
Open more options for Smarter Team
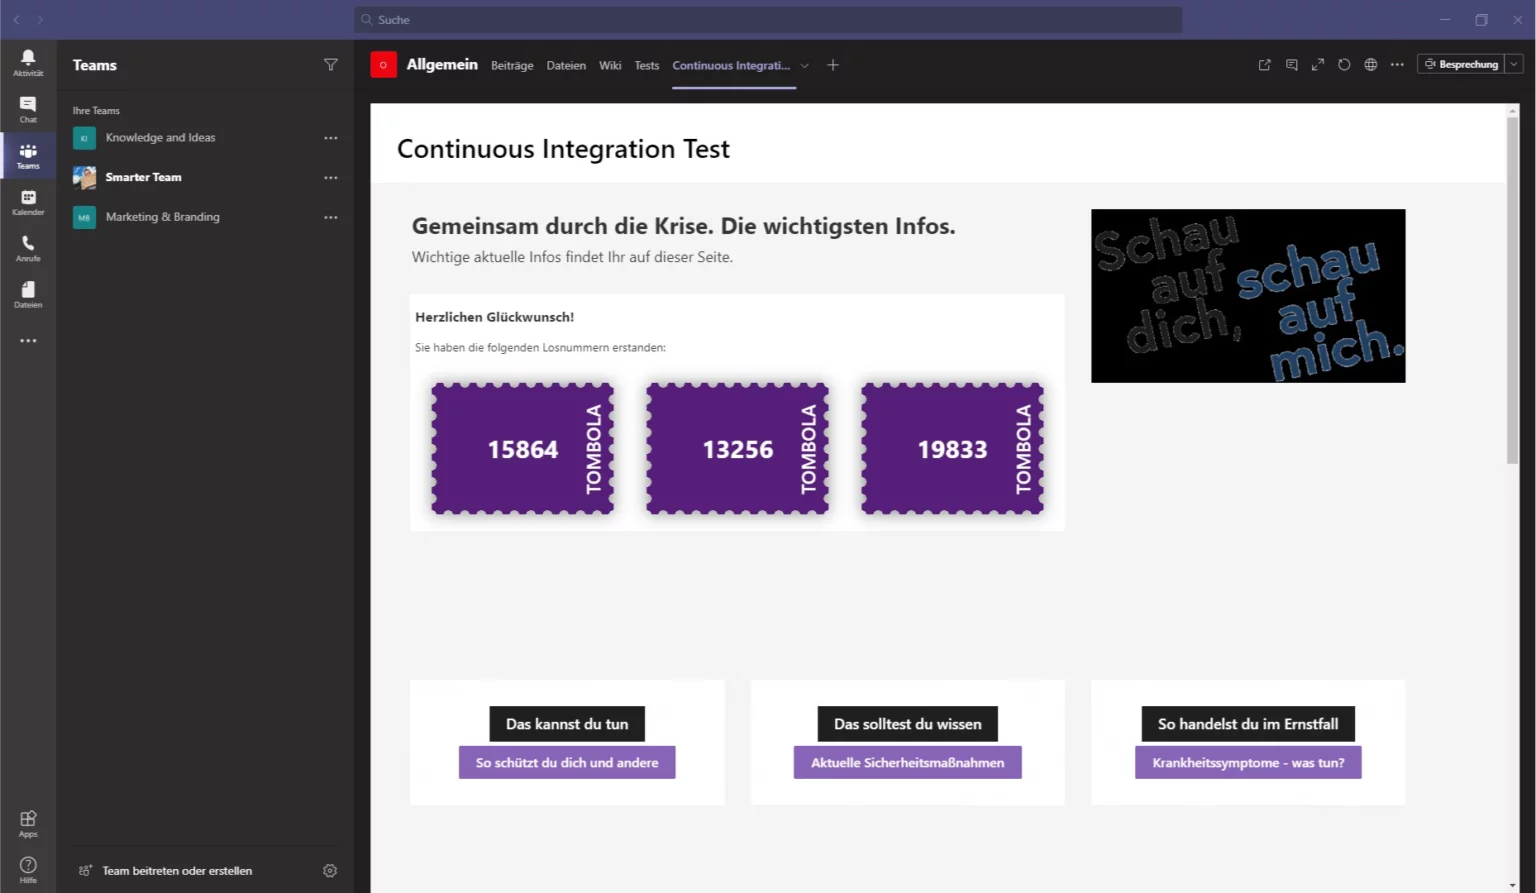(x=331, y=177)
